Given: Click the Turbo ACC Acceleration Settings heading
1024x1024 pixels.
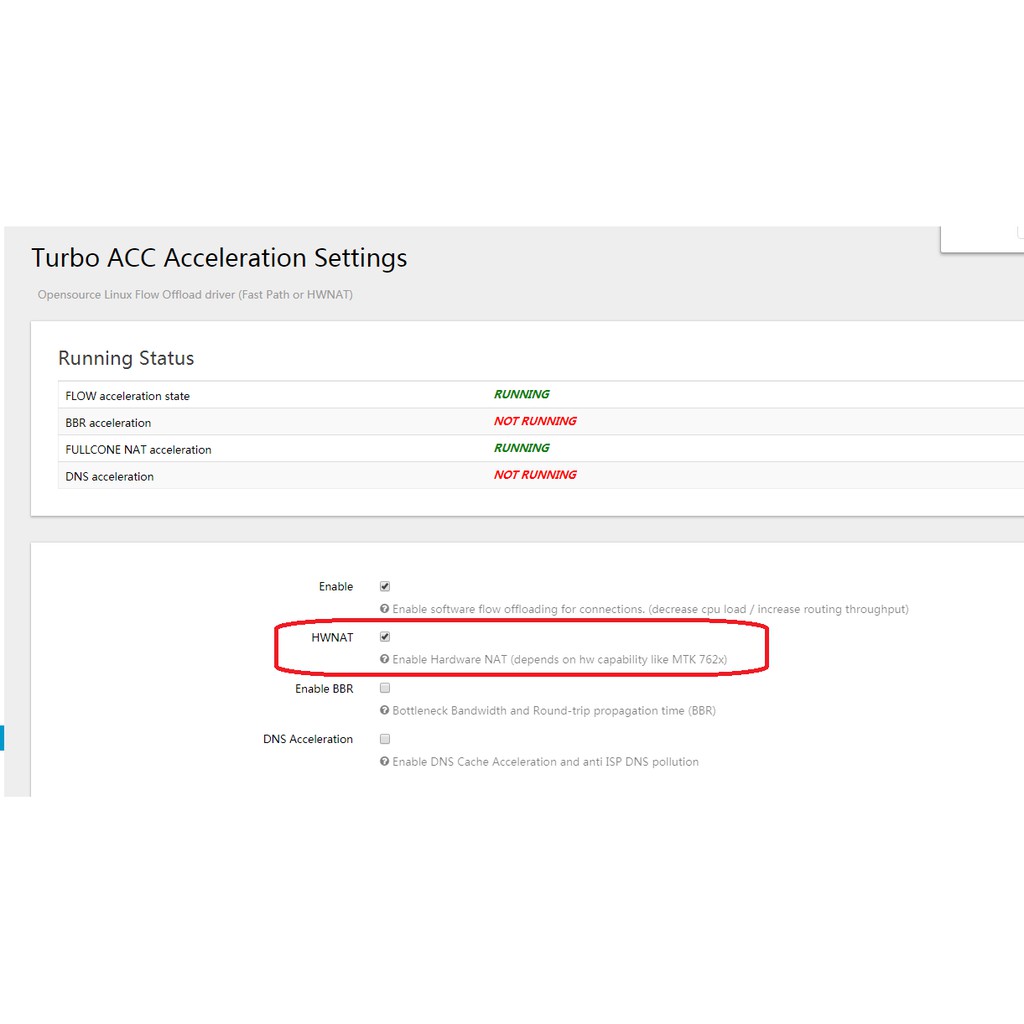Looking at the screenshot, I should (219, 258).
